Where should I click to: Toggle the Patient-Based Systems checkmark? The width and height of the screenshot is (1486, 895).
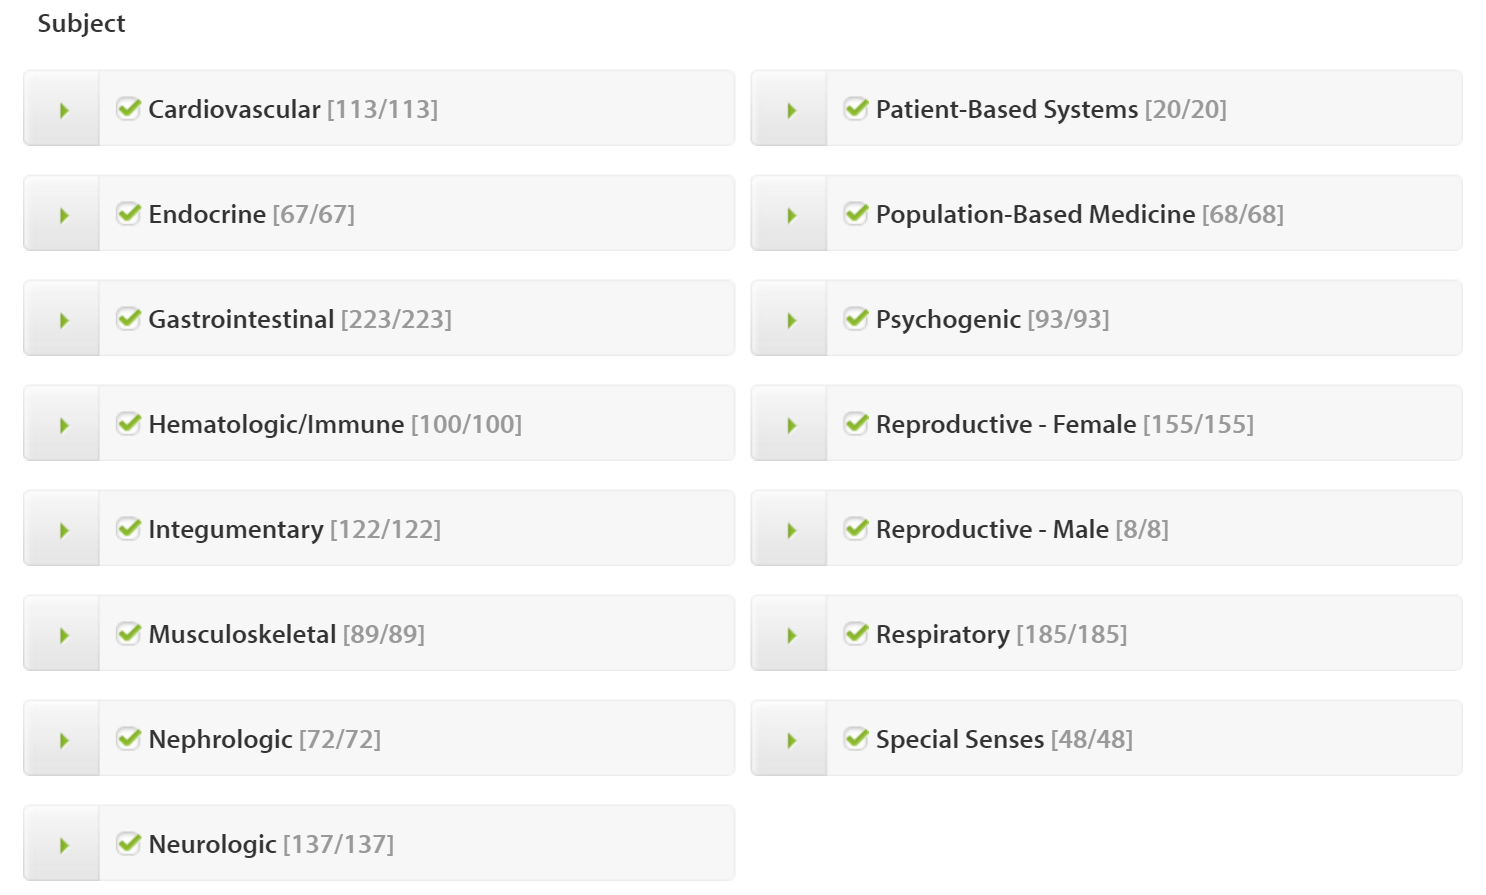[x=856, y=108]
